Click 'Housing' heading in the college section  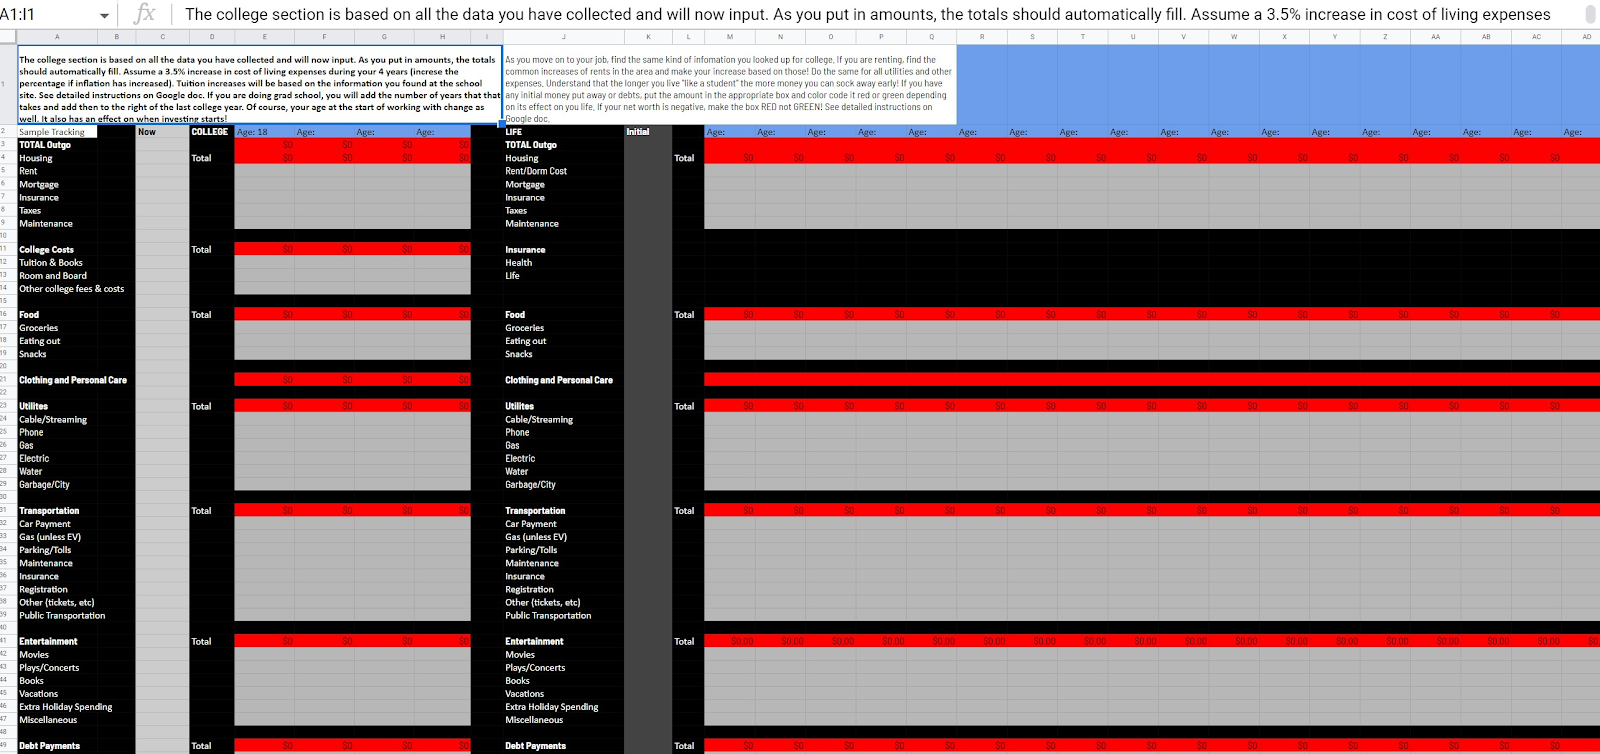[x=36, y=158]
